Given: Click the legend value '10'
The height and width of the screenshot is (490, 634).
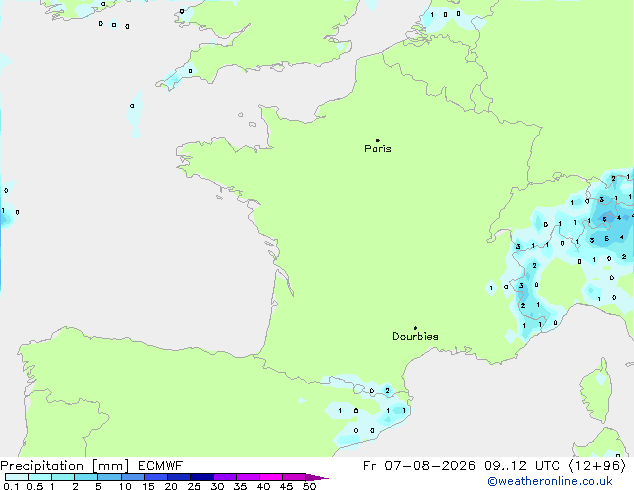Looking at the screenshot, I should point(125,486).
